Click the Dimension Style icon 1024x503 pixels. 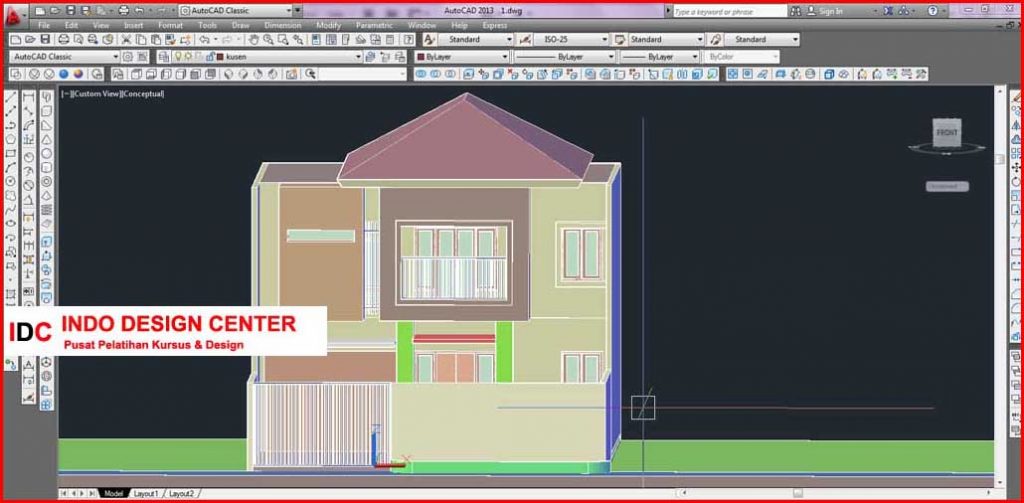[524, 40]
